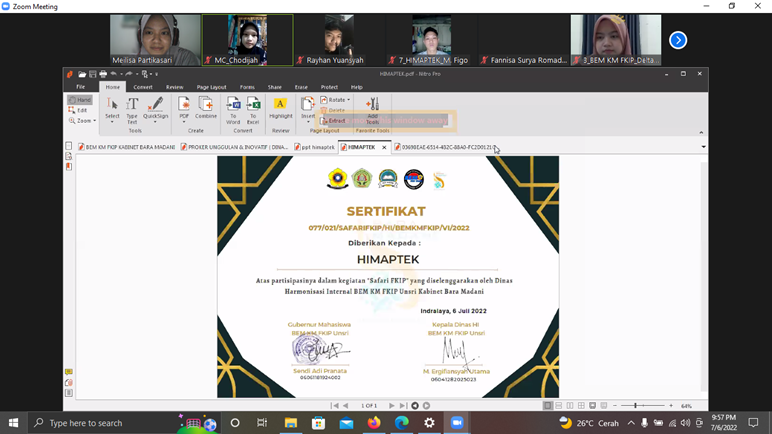Open the File menu
The width and height of the screenshot is (772, 434).
[81, 87]
